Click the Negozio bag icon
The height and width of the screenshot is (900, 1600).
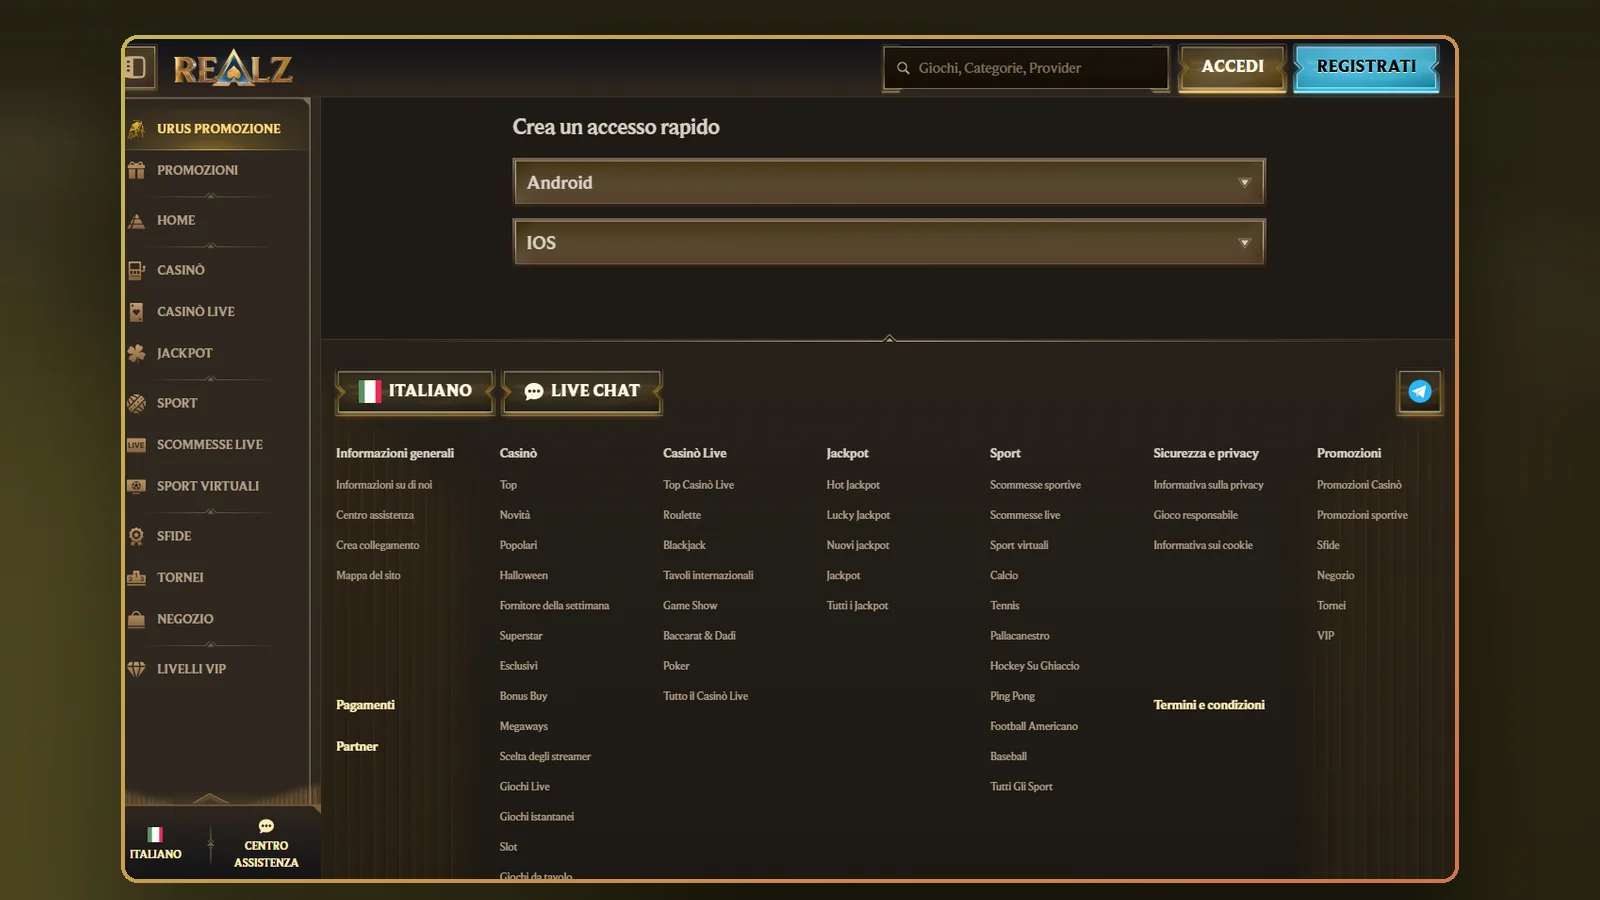coord(137,619)
